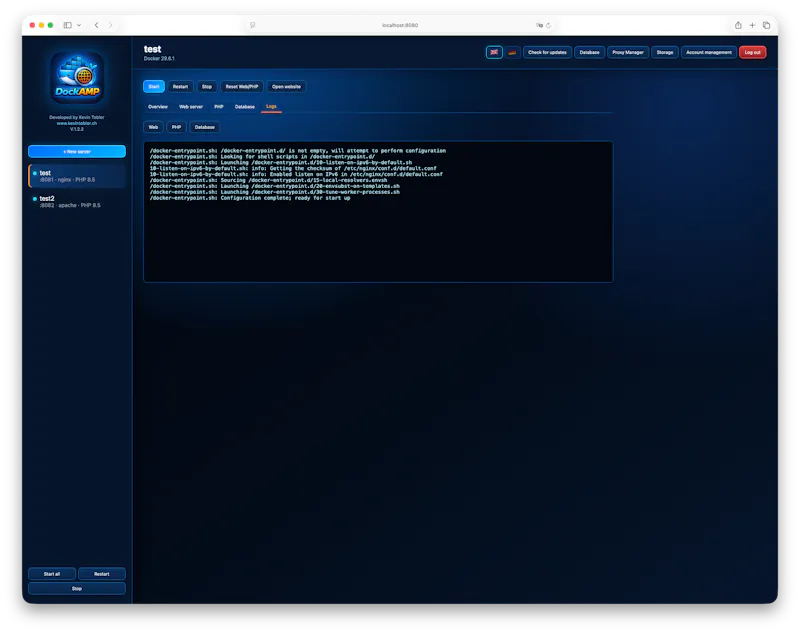Reload the page with the refresh icon
Screen dimensions: 800x633
click(548, 25)
